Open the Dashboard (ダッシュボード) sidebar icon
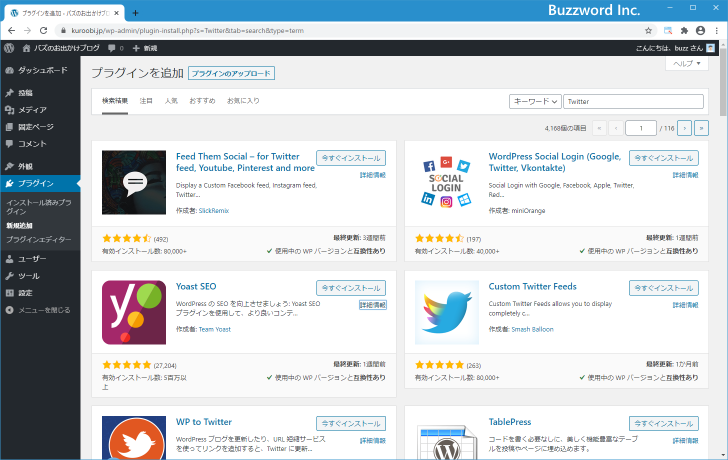728x460 pixels. coord(10,70)
